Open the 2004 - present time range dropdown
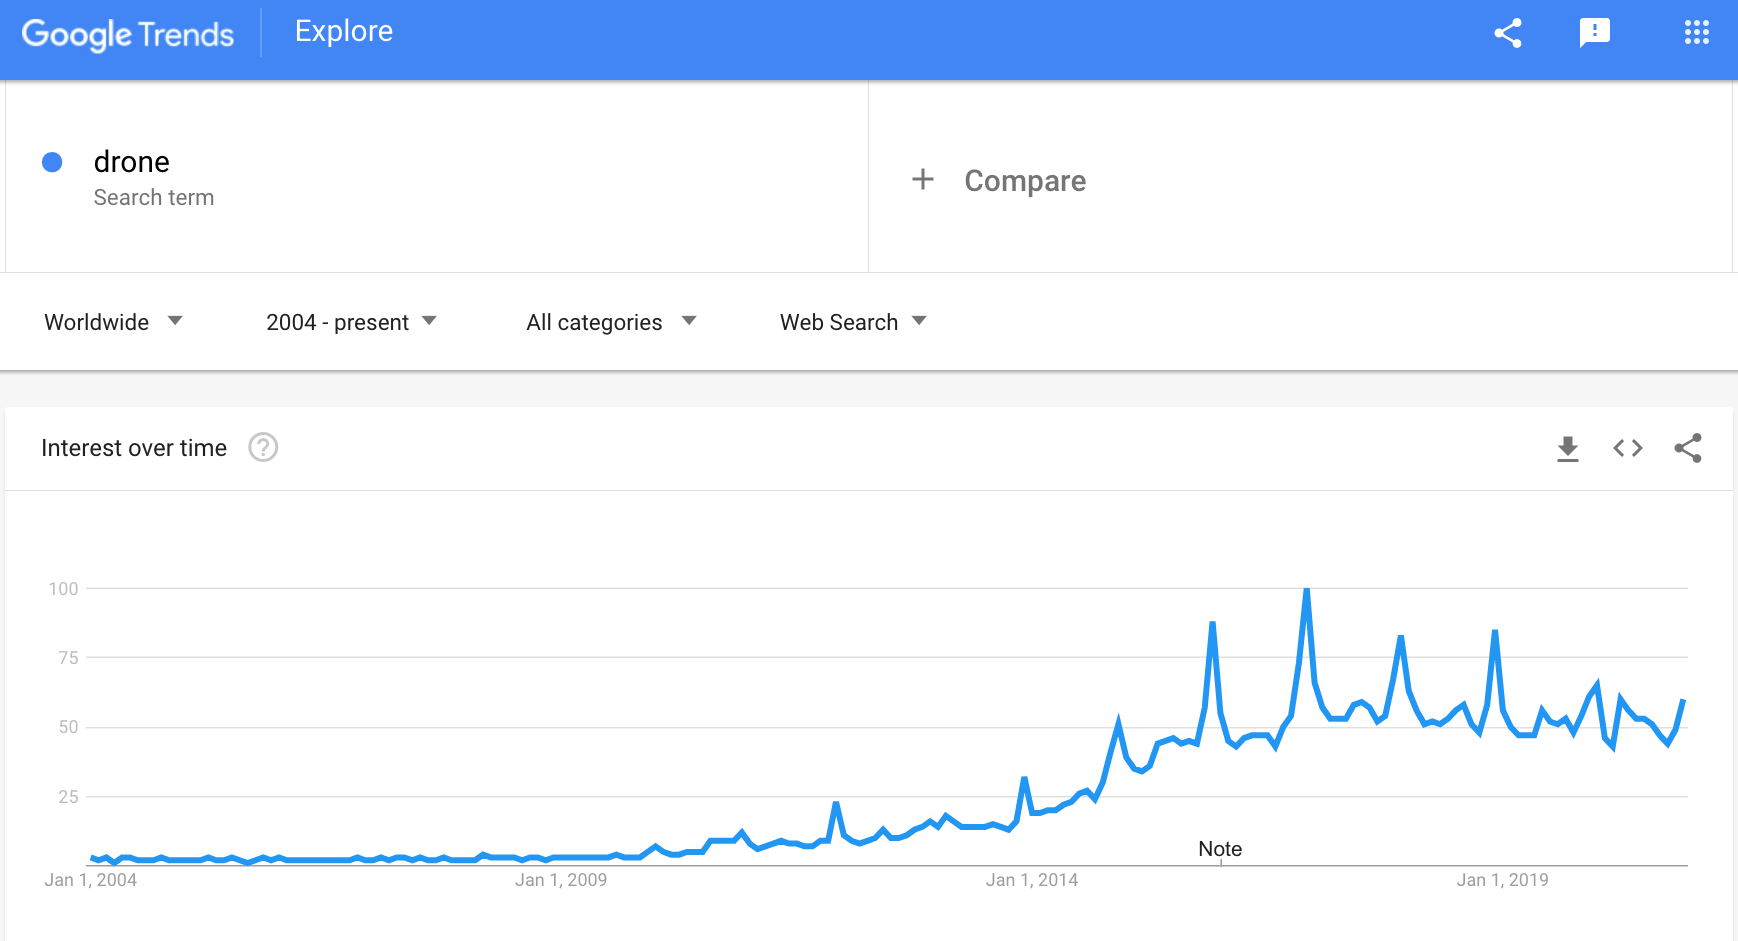 pos(351,322)
